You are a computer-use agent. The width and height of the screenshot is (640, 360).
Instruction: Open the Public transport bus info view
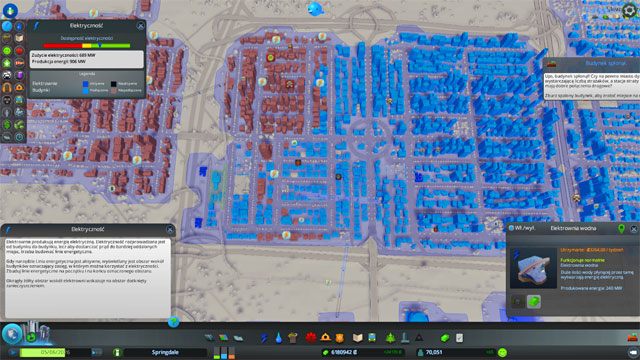click(x=19, y=100)
